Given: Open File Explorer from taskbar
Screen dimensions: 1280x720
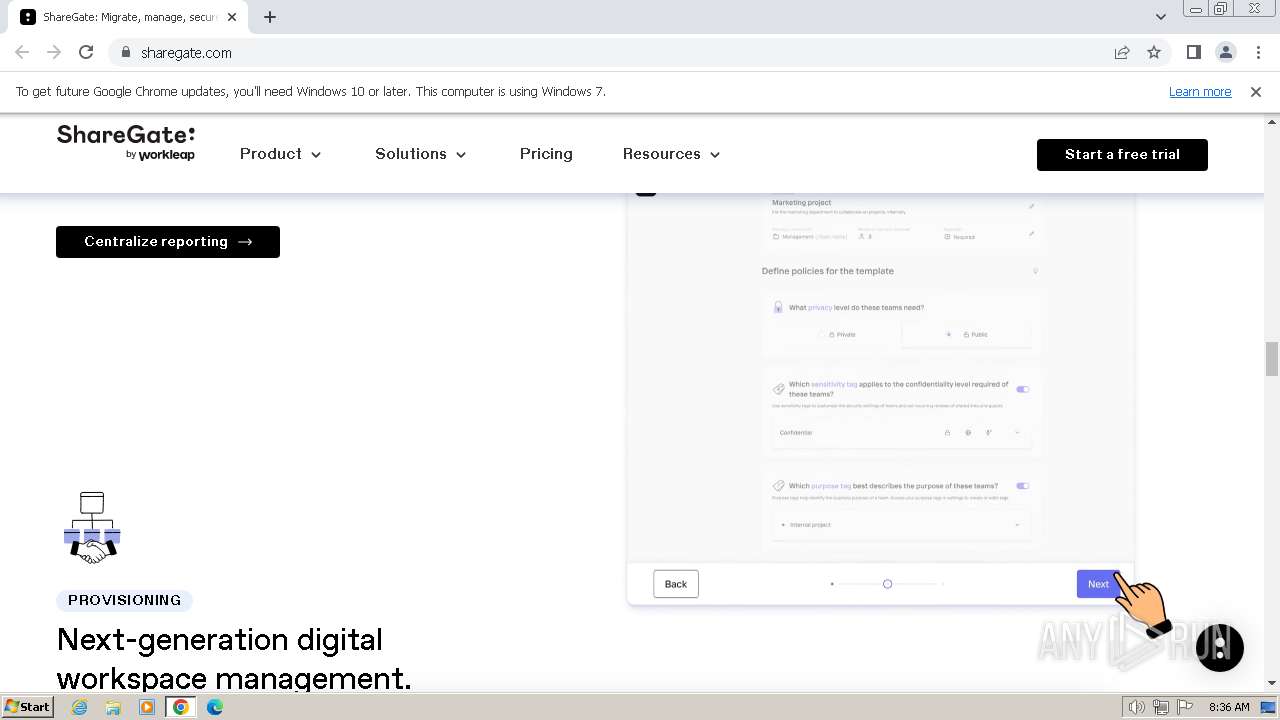Looking at the screenshot, I should coord(113,707).
